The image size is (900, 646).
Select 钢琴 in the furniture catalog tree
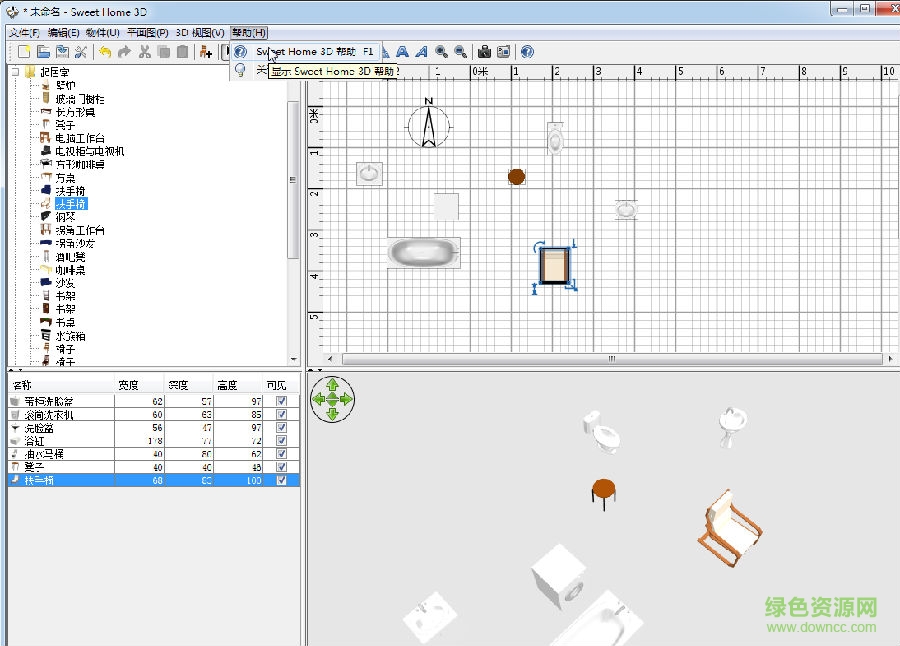[x=64, y=216]
